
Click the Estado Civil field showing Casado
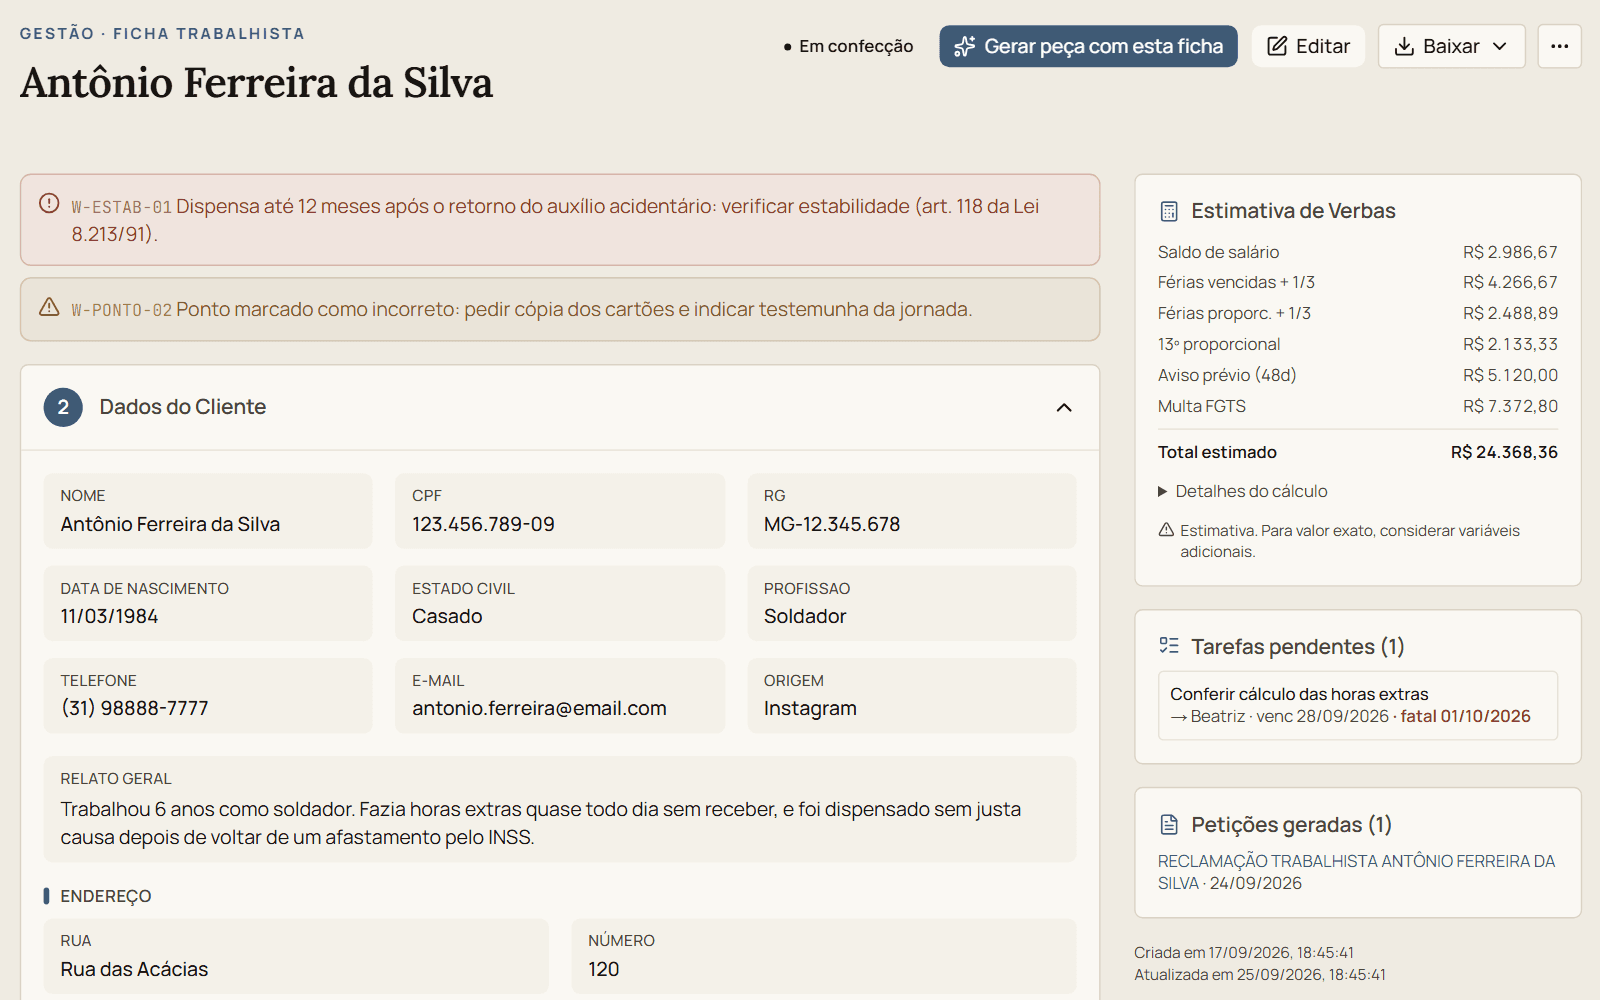pyautogui.click(x=560, y=603)
